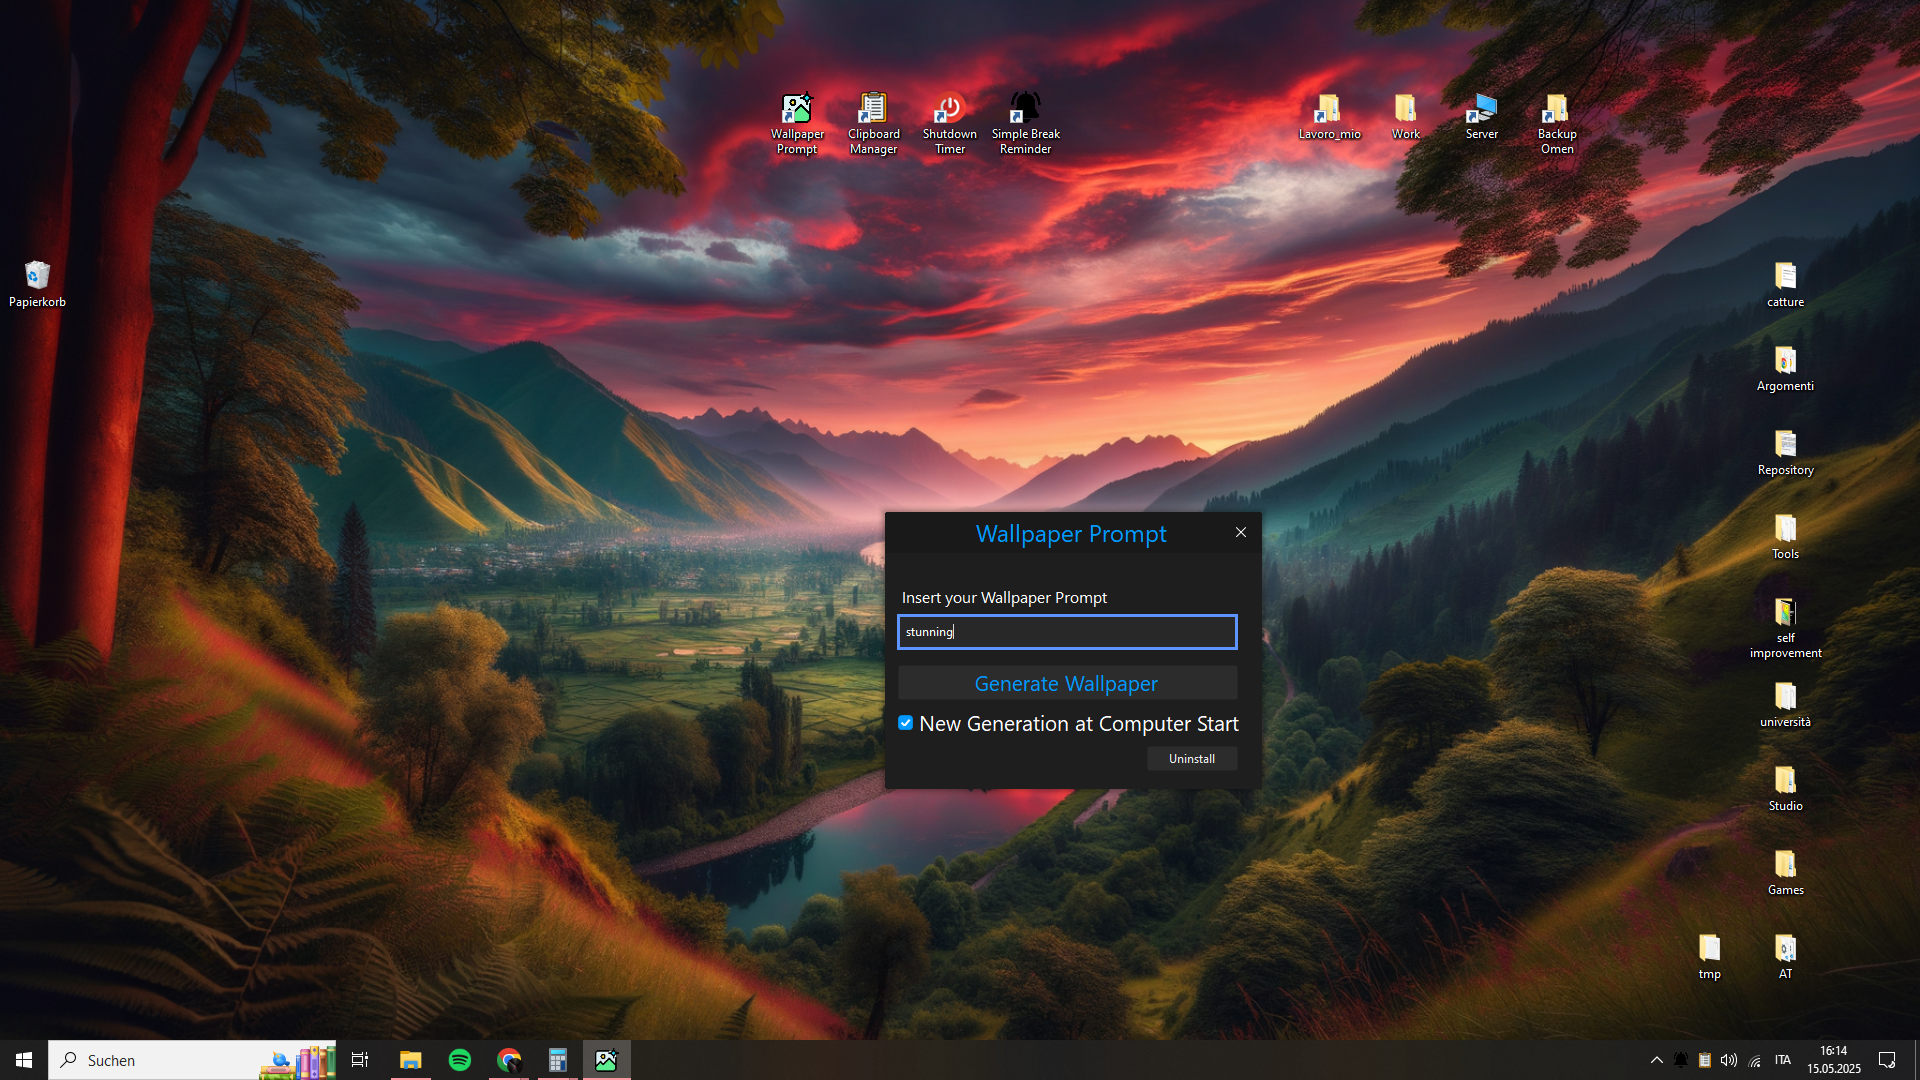Open the Papierkorb recycle bin
Viewport: 1920px width, 1080px height.
[37, 283]
